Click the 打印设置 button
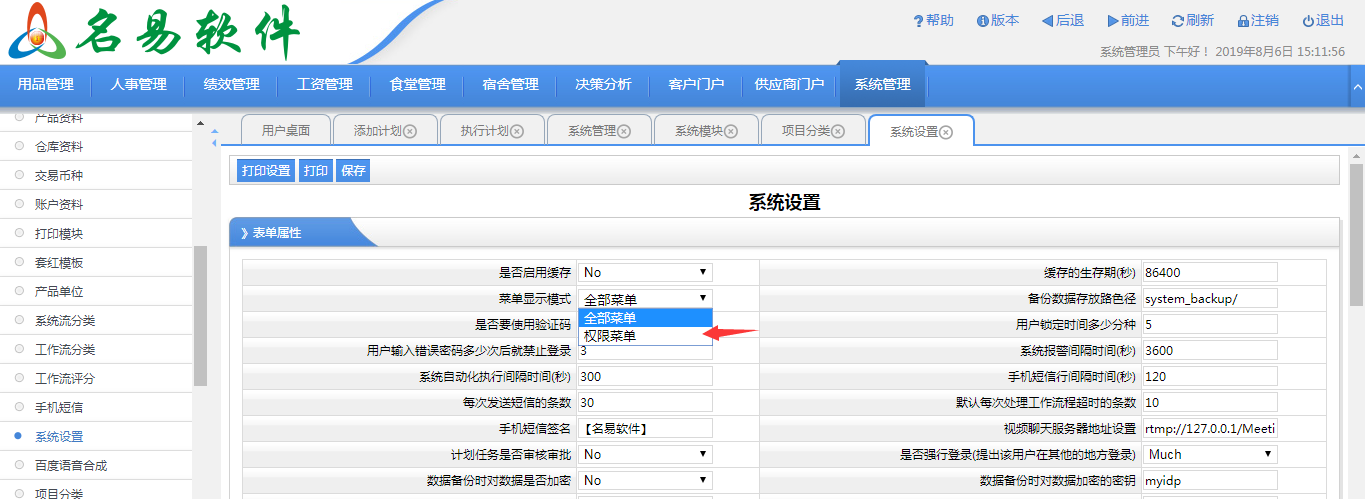This screenshot has height=499, width=1365. point(266,171)
